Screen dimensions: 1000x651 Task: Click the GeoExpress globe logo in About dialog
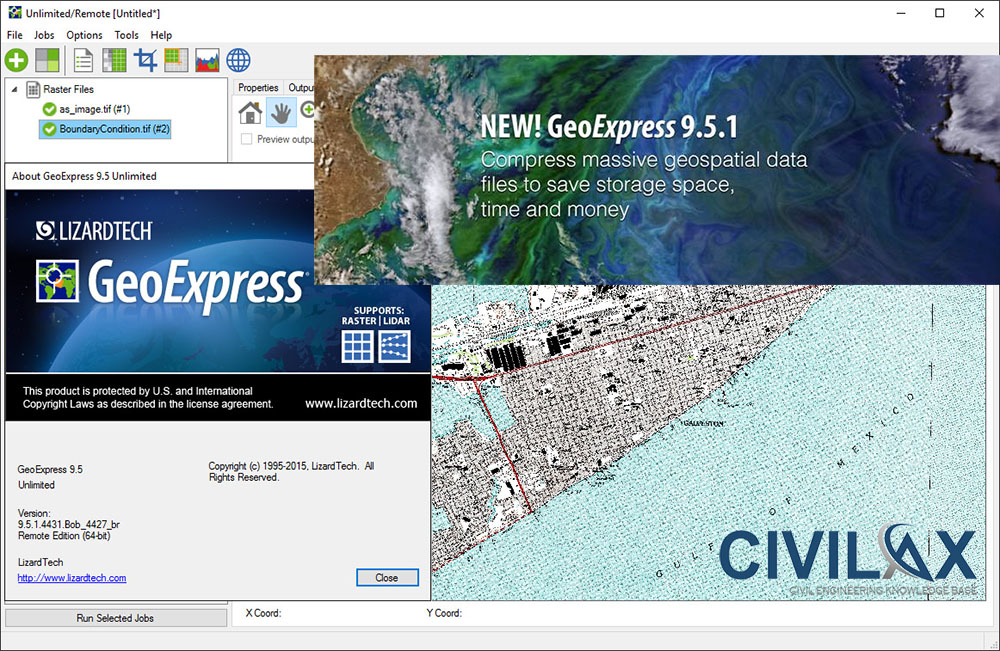click(x=57, y=281)
